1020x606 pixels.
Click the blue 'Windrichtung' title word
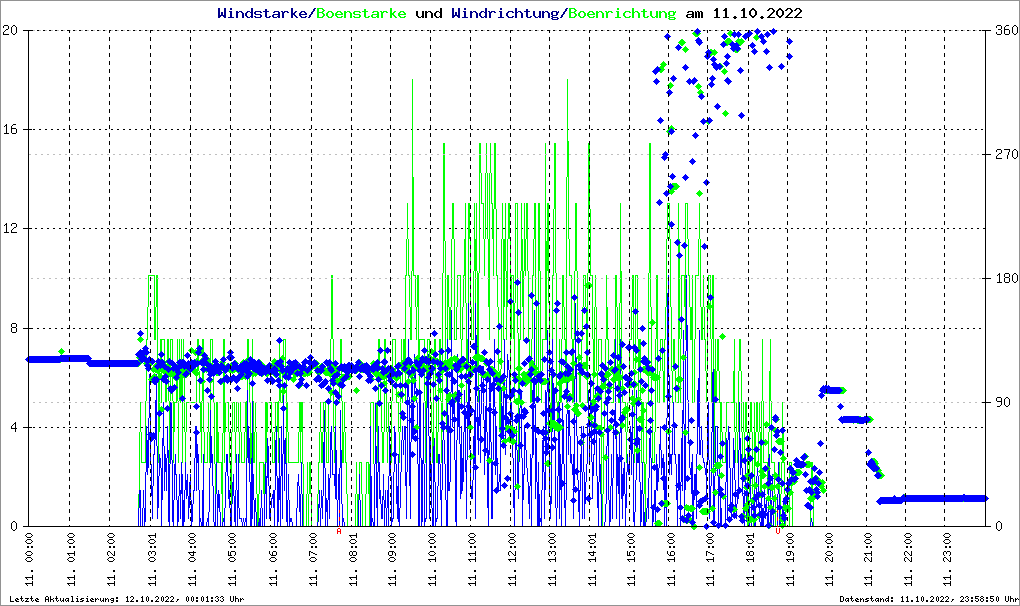(505, 13)
